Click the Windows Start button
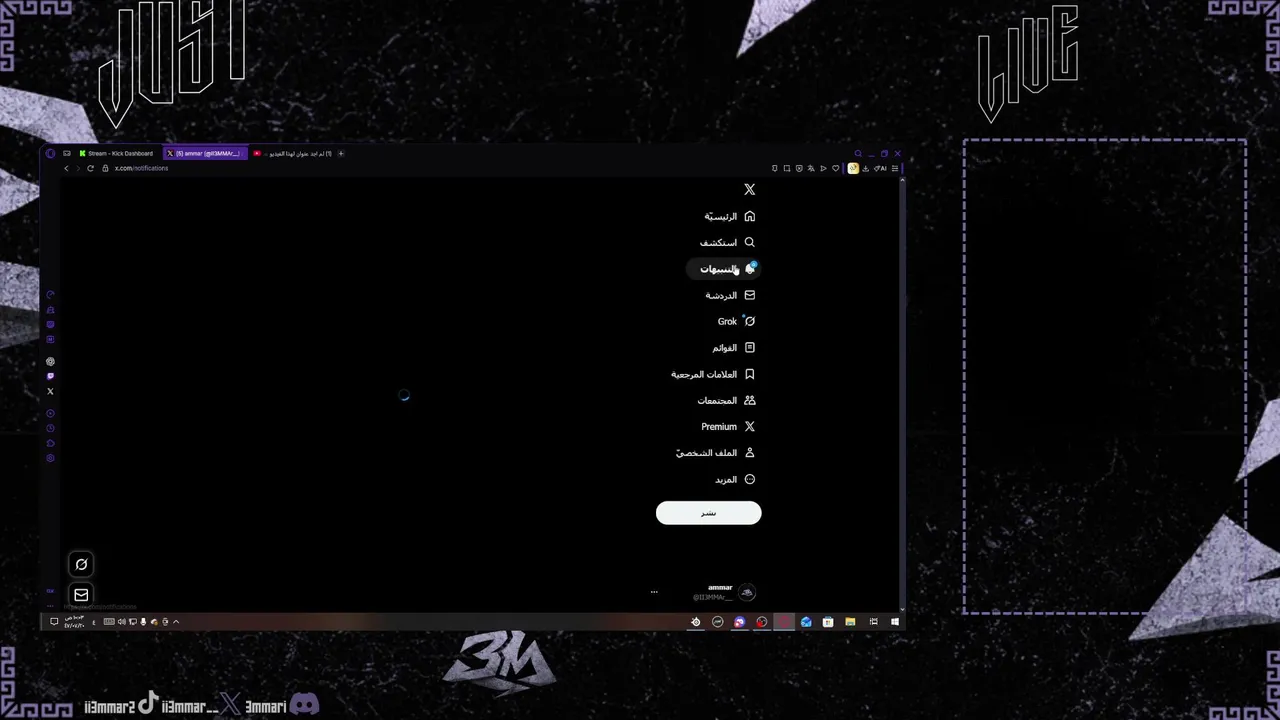Image resolution: width=1280 pixels, height=720 pixels. click(x=895, y=622)
